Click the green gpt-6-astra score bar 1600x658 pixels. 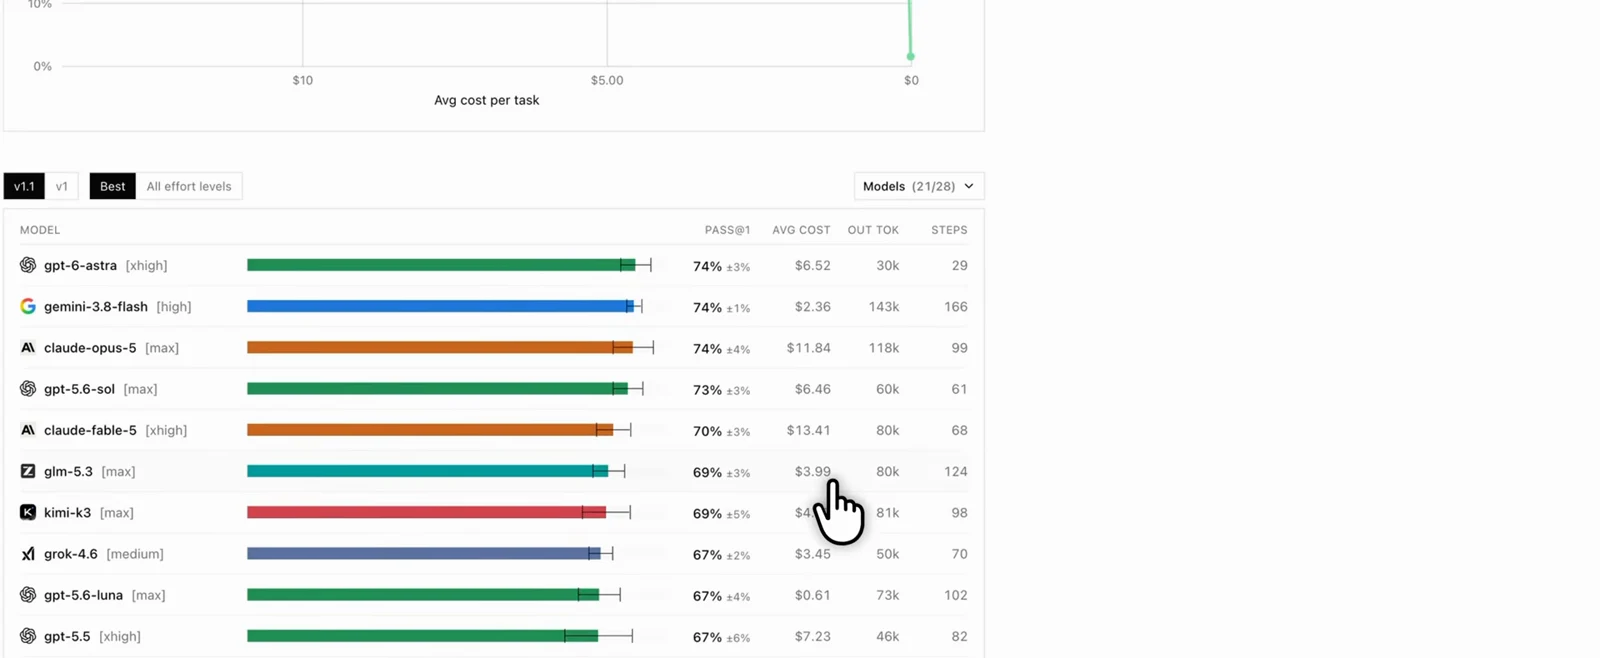point(441,265)
